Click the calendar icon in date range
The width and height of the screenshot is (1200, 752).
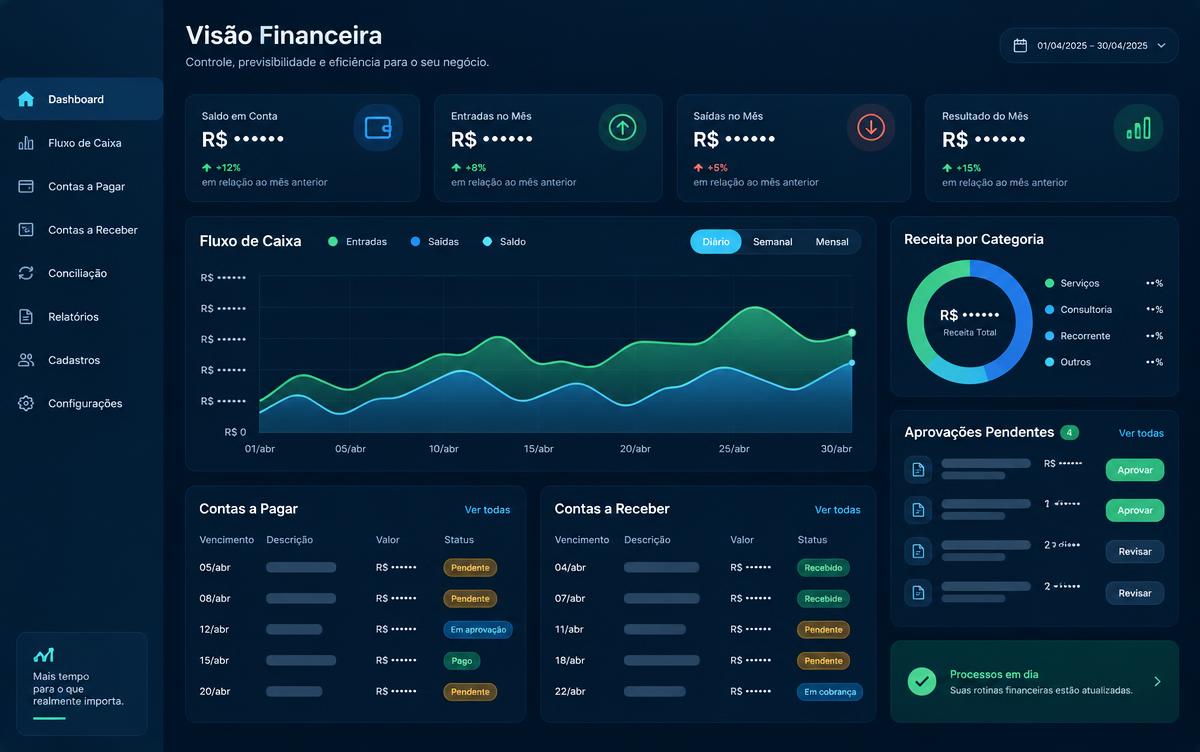pyautogui.click(x=1020, y=45)
